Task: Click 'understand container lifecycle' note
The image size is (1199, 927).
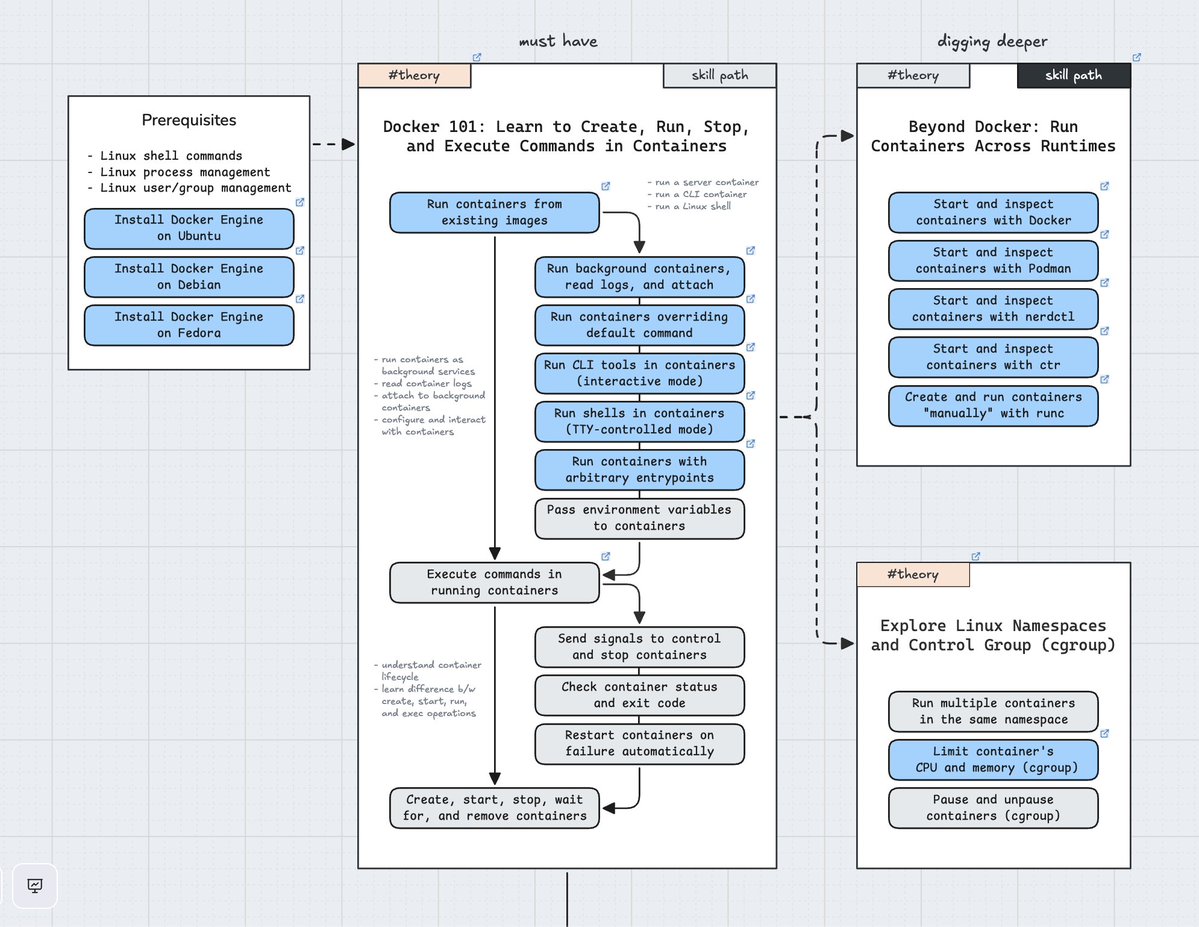Action: tap(428, 671)
